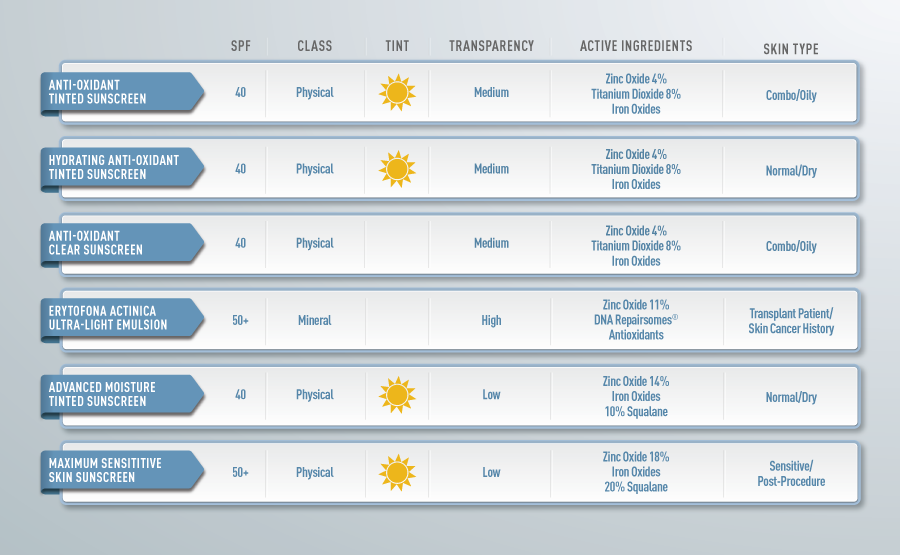
Task: Click the Antioxidants ingredient text
Action: pyautogui.click(x=636, y=335)
